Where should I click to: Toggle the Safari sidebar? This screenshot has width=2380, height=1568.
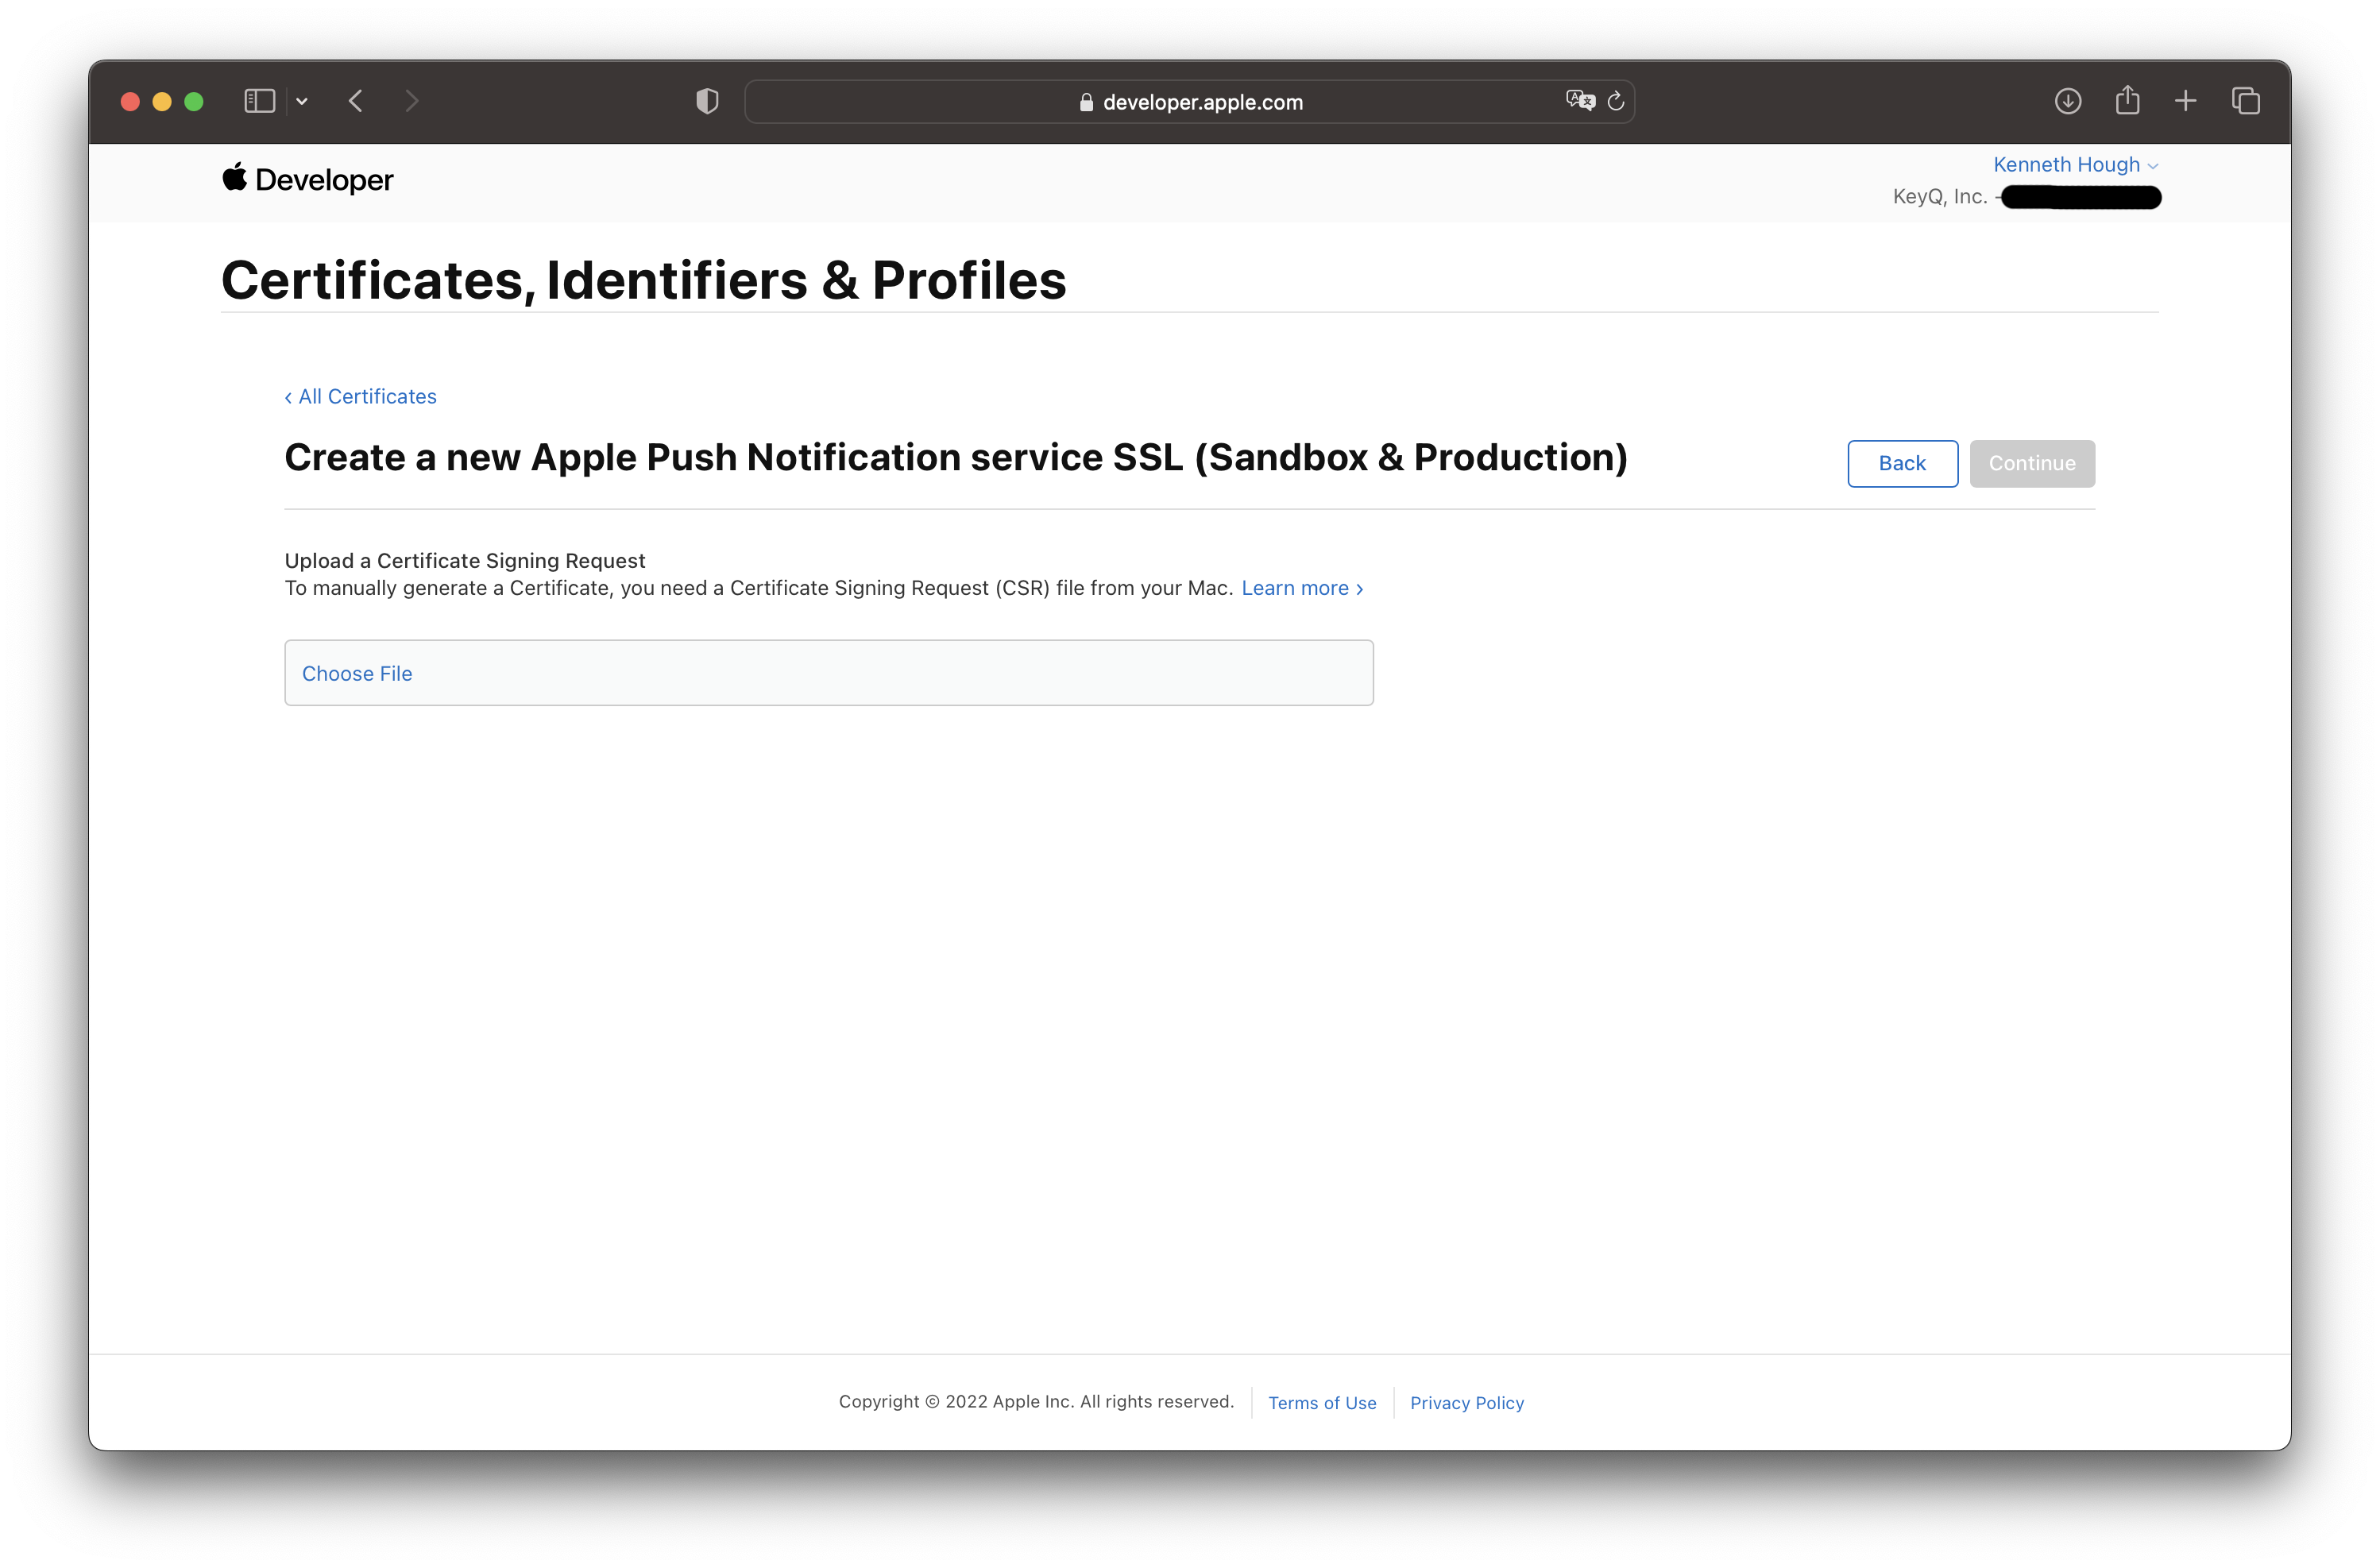coord(258,100)
